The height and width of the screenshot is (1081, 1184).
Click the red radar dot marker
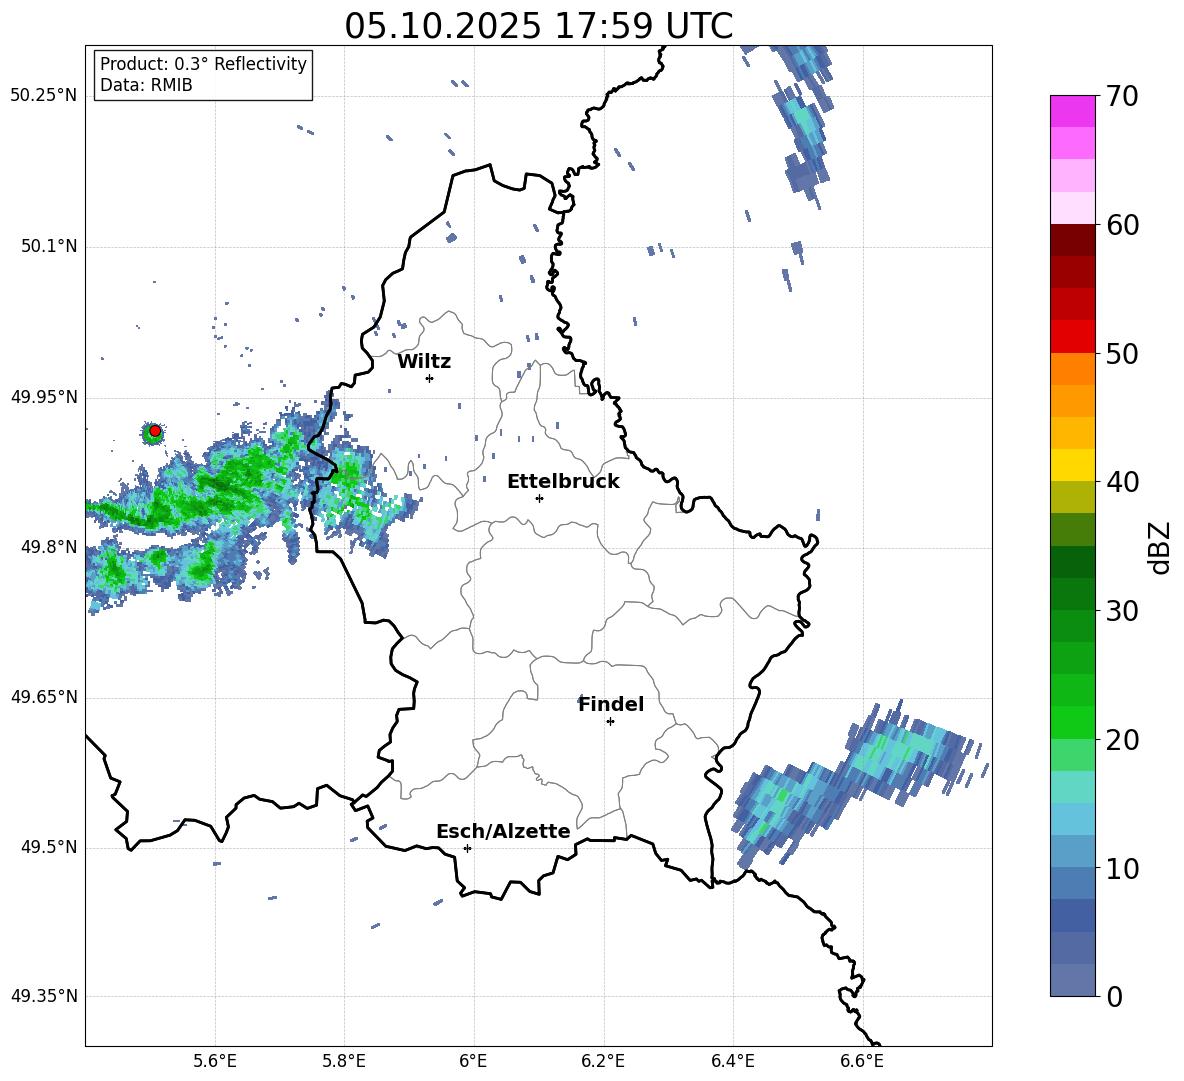154,431
